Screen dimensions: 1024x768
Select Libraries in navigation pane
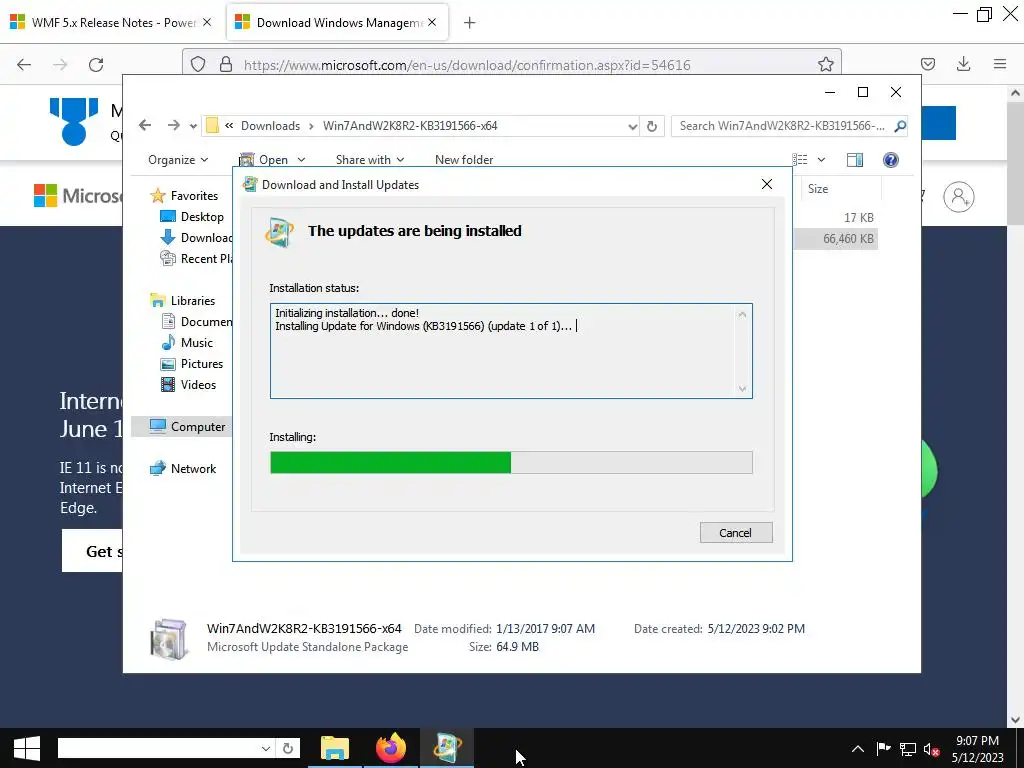point(184,301)
